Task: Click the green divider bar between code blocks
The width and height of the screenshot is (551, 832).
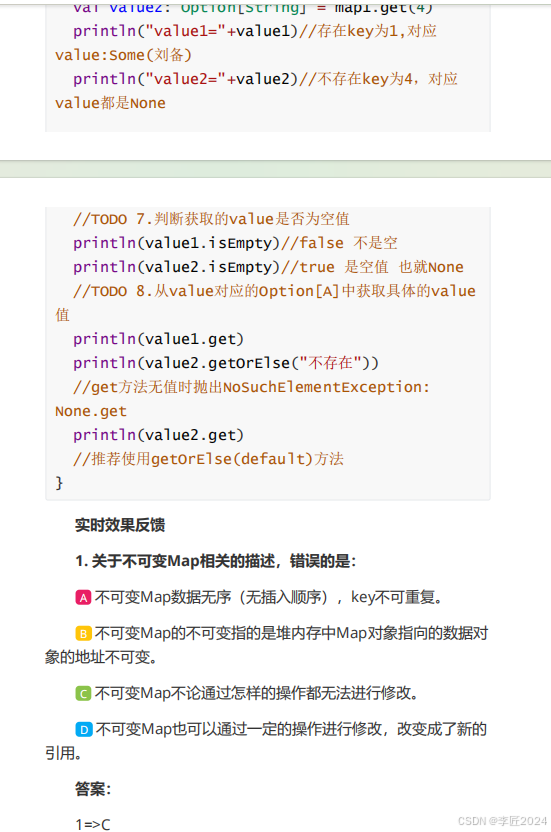Action: click(x=276, y=169)
